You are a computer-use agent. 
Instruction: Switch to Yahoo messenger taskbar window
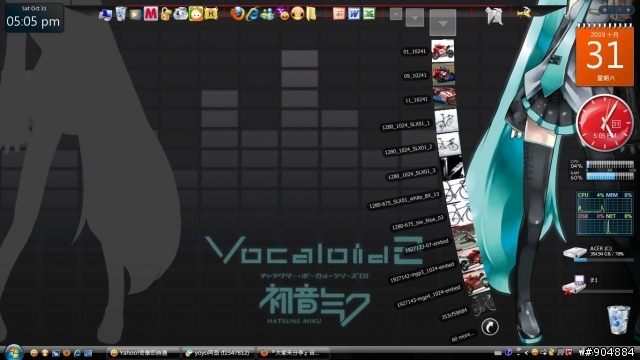(x=143, y=353)
